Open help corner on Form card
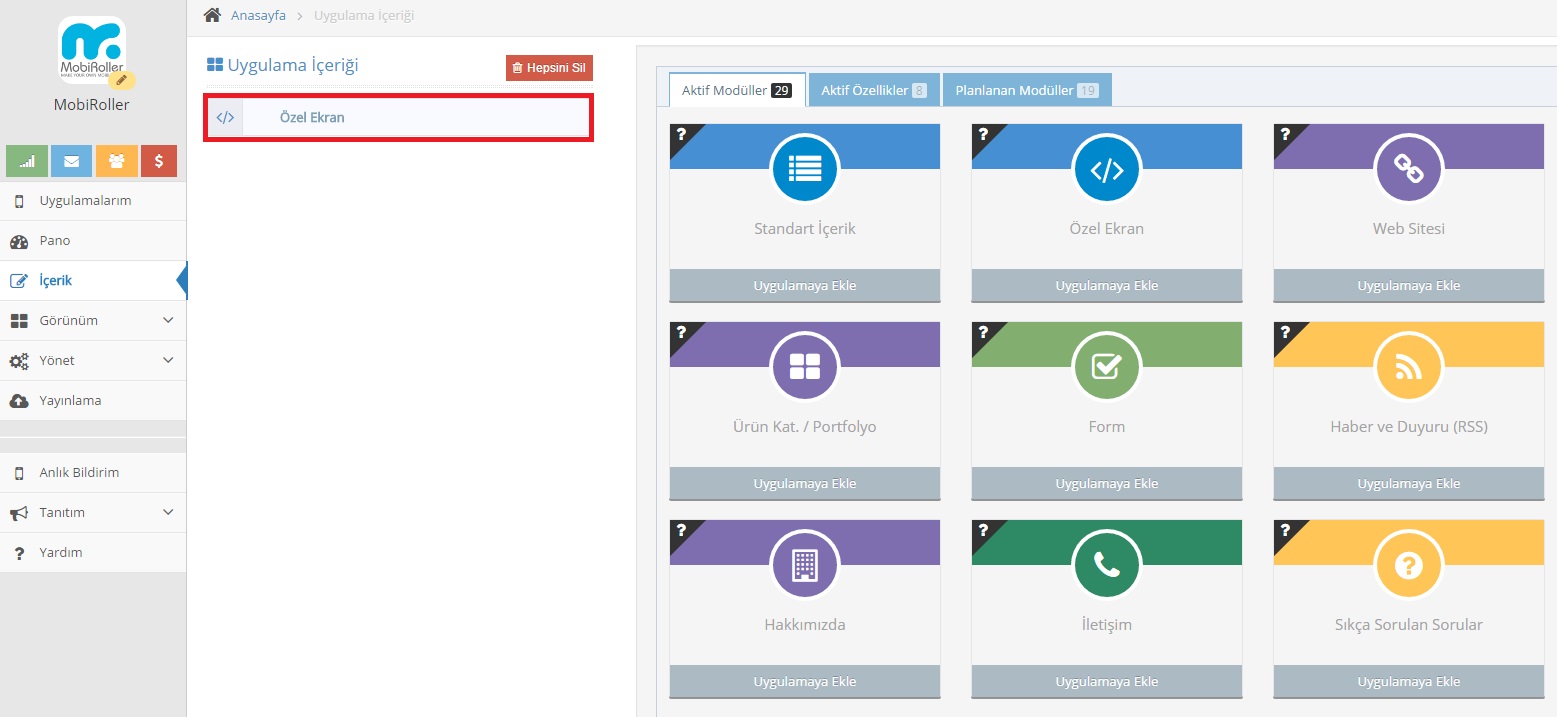The width and height of the screenshot is (1557, 717). point(983,332)
